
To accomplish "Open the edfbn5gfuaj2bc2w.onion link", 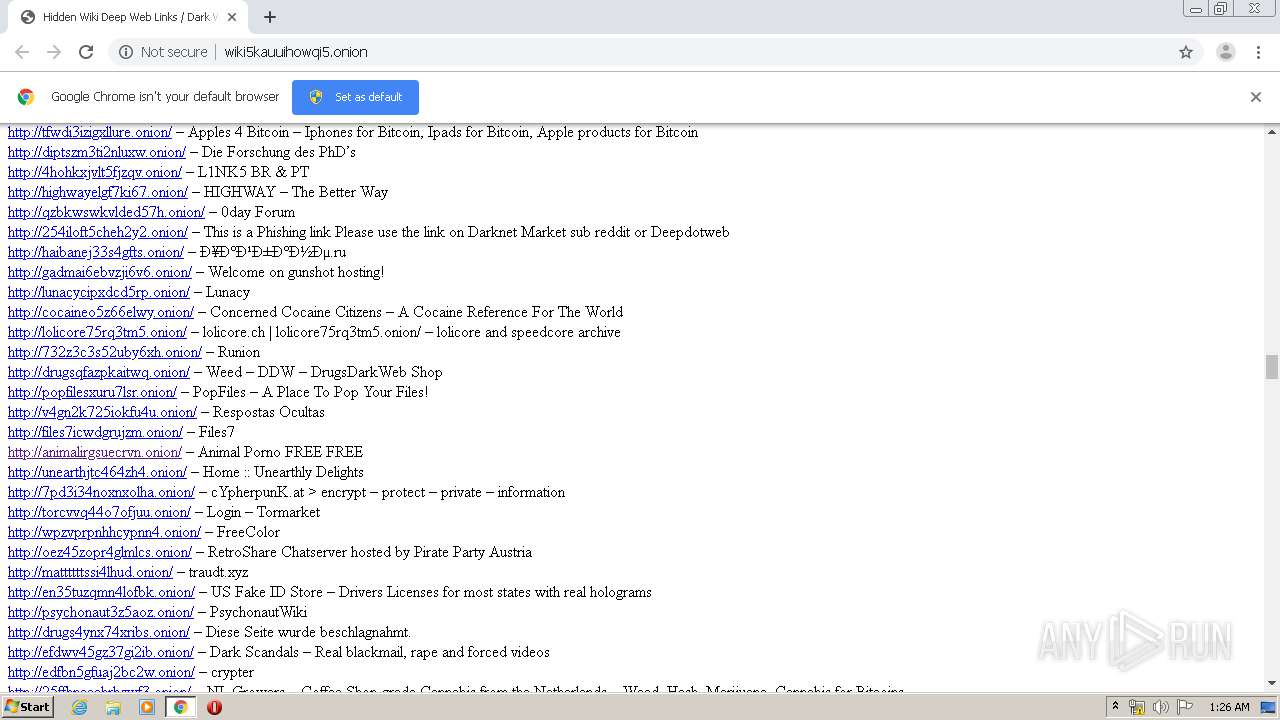I will (x=101, y=672).
